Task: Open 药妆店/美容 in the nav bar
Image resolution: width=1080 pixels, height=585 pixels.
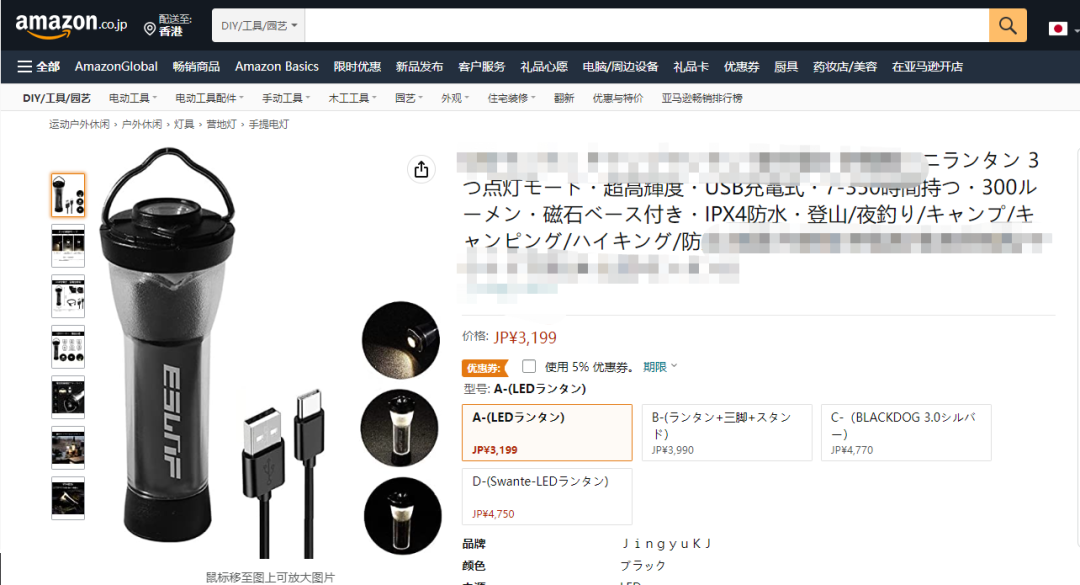Action: [845, 67]
